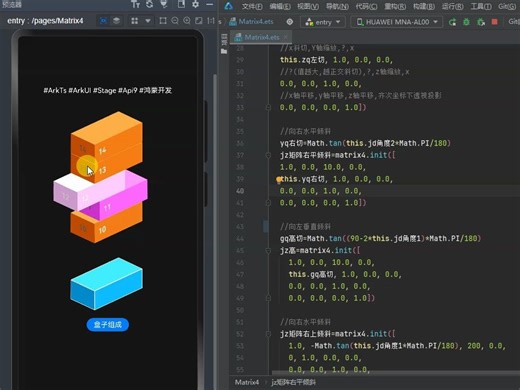Open the HUAWEI MNA-AL00 device dropdown
The width and height of the screenshot is (520, 390).
pos(397,22)
